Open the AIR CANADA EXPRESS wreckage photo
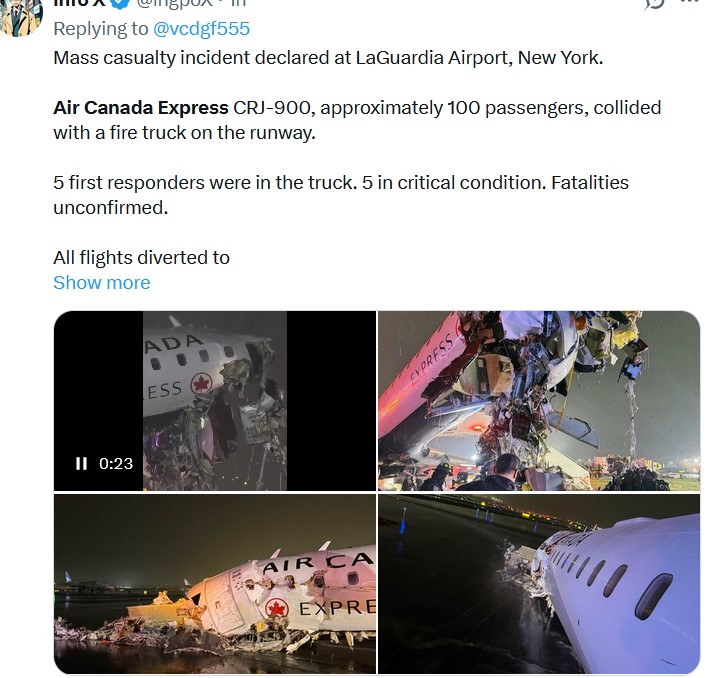The width and height of the screenshot is (711, 678). tap(215, 583)
